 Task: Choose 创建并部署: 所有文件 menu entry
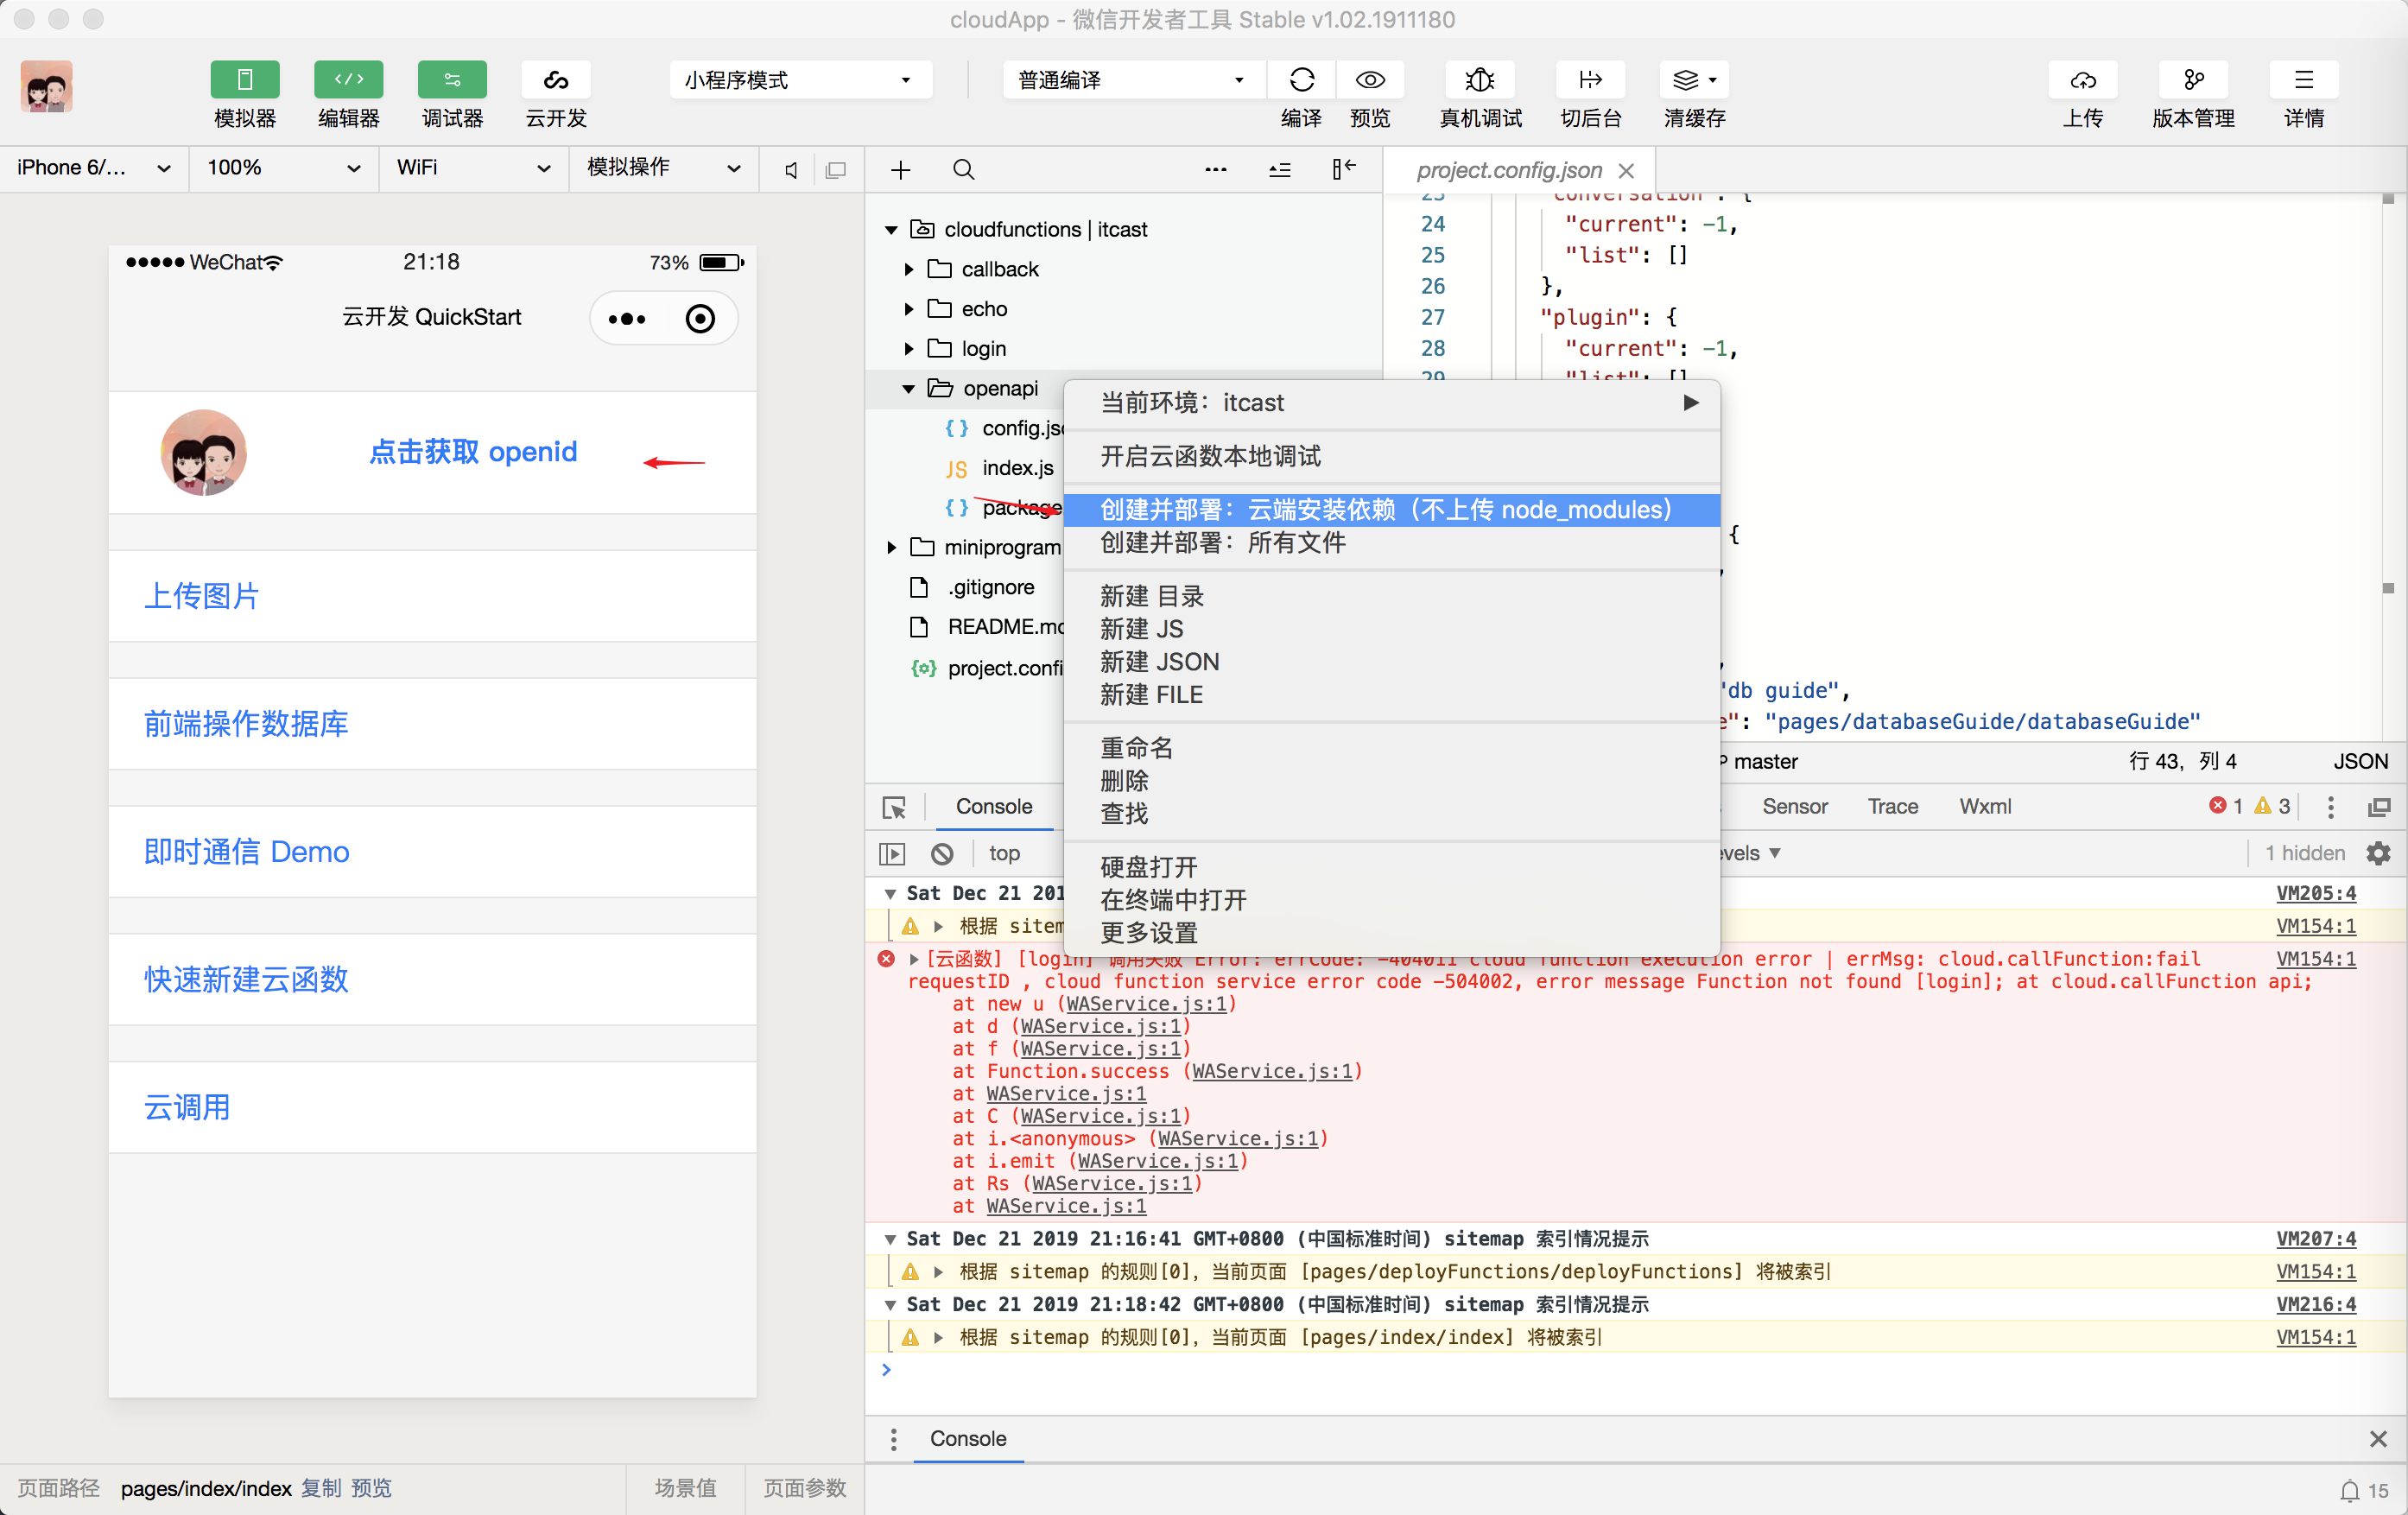click(1392, 543)
